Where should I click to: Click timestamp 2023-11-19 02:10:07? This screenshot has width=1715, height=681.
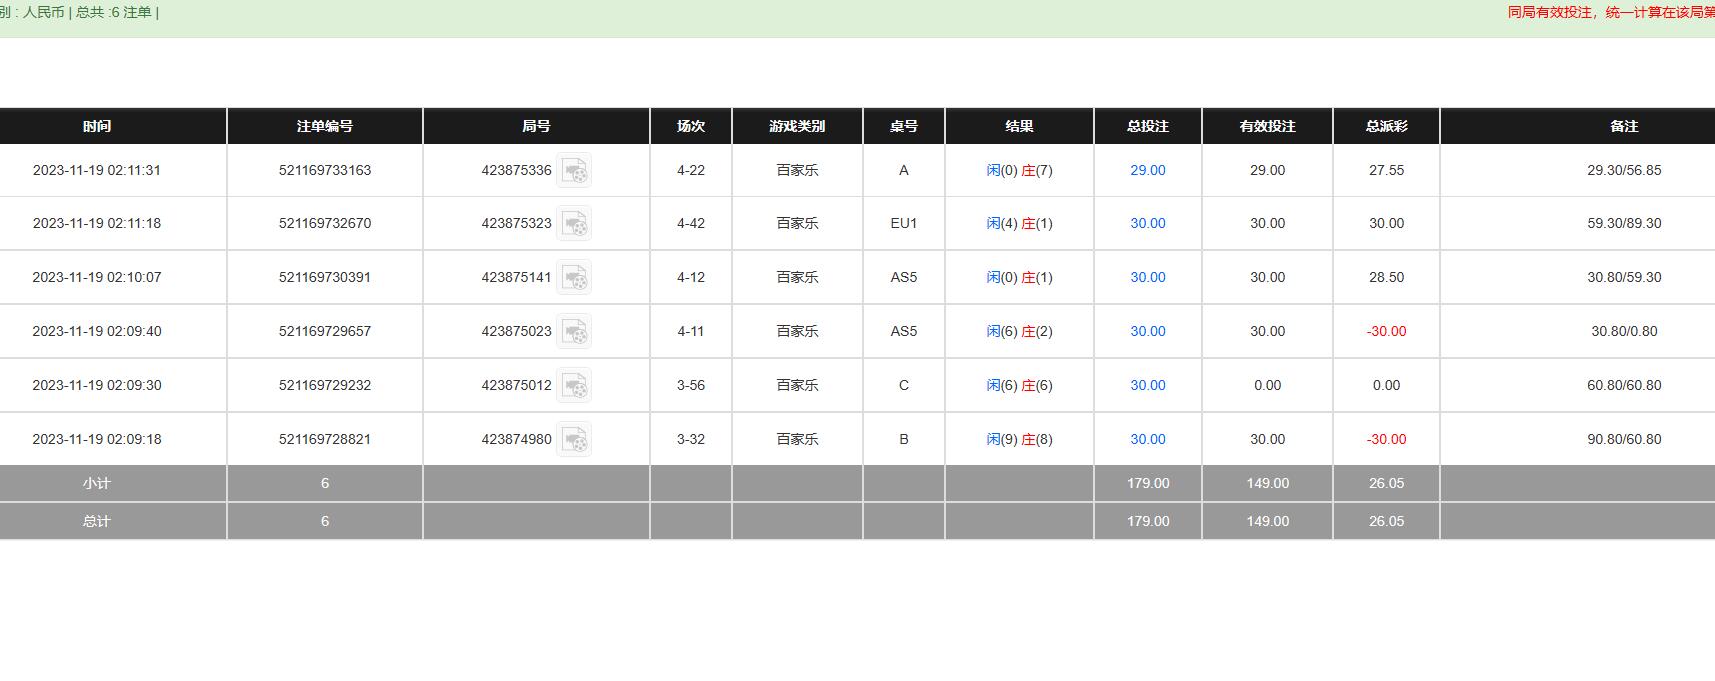pos(97,277)
